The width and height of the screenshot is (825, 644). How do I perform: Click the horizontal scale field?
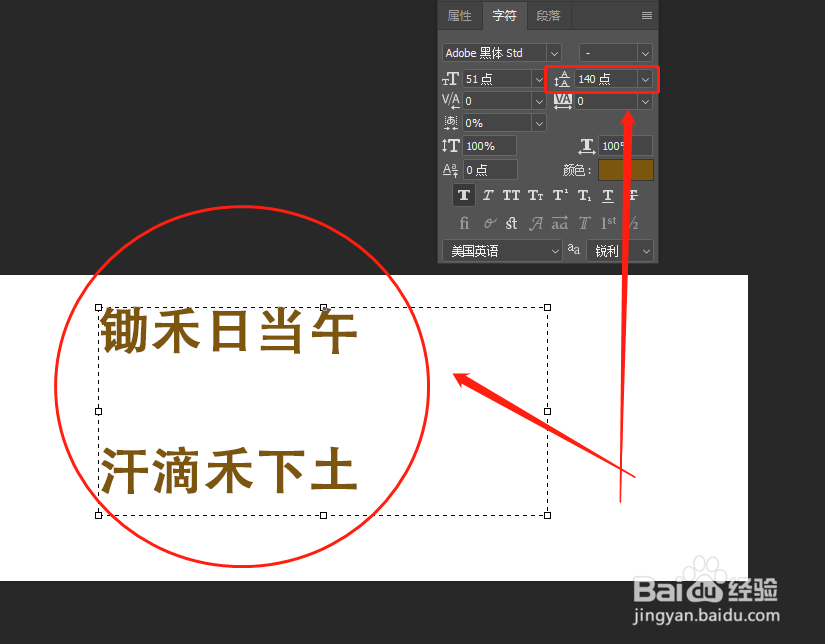[x=626, y=146]
